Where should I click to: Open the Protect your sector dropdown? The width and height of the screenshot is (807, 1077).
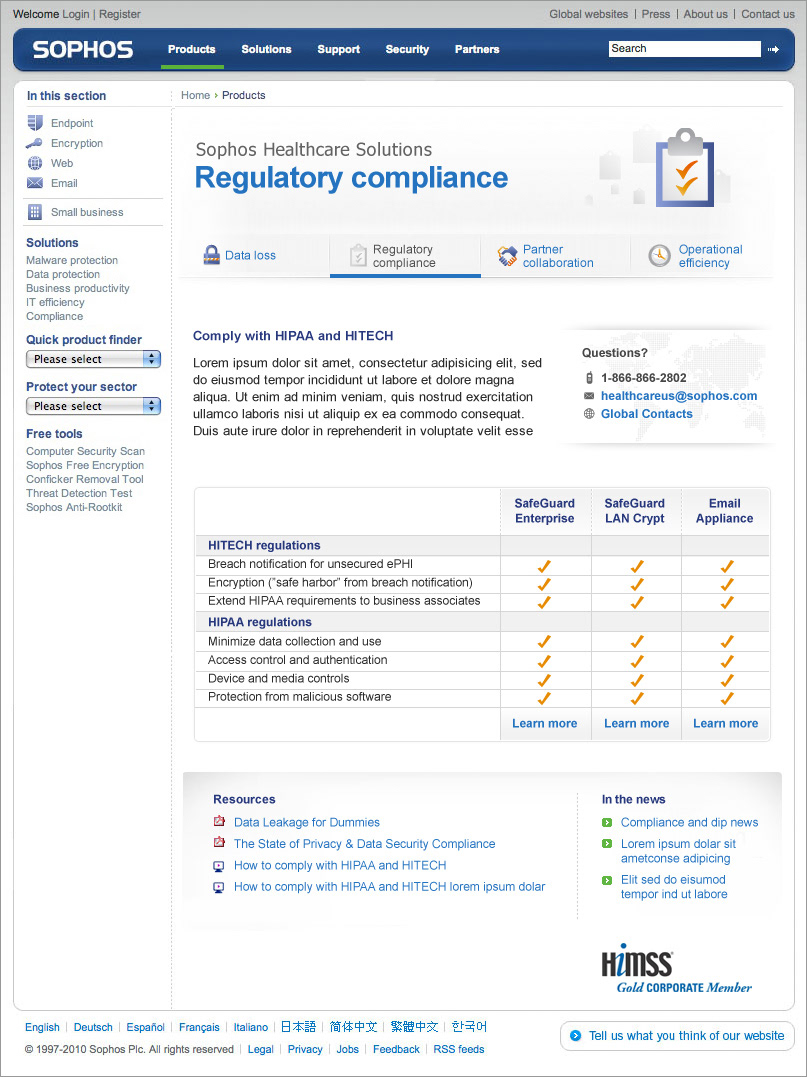point(93,406)
